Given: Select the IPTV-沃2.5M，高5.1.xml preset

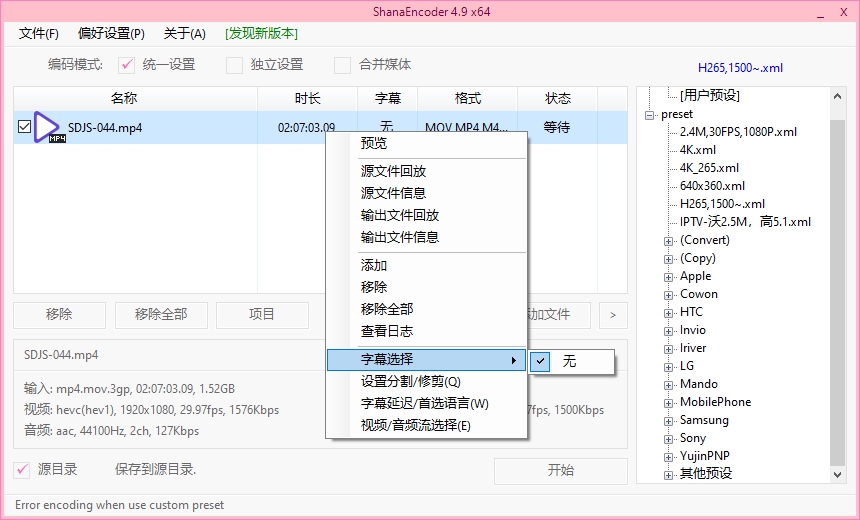Looking at the screenshot, I should 745,222.
